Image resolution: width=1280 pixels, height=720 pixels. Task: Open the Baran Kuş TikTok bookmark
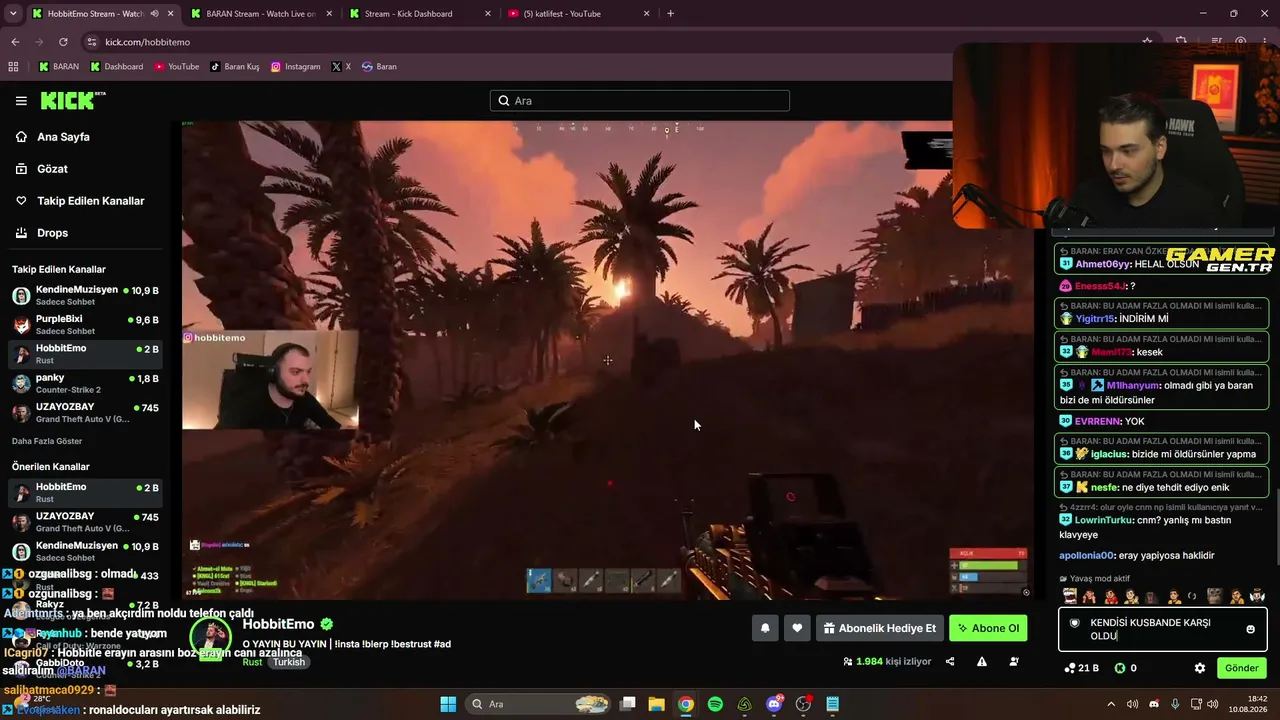pyautogui.click(x=235, y=67)
